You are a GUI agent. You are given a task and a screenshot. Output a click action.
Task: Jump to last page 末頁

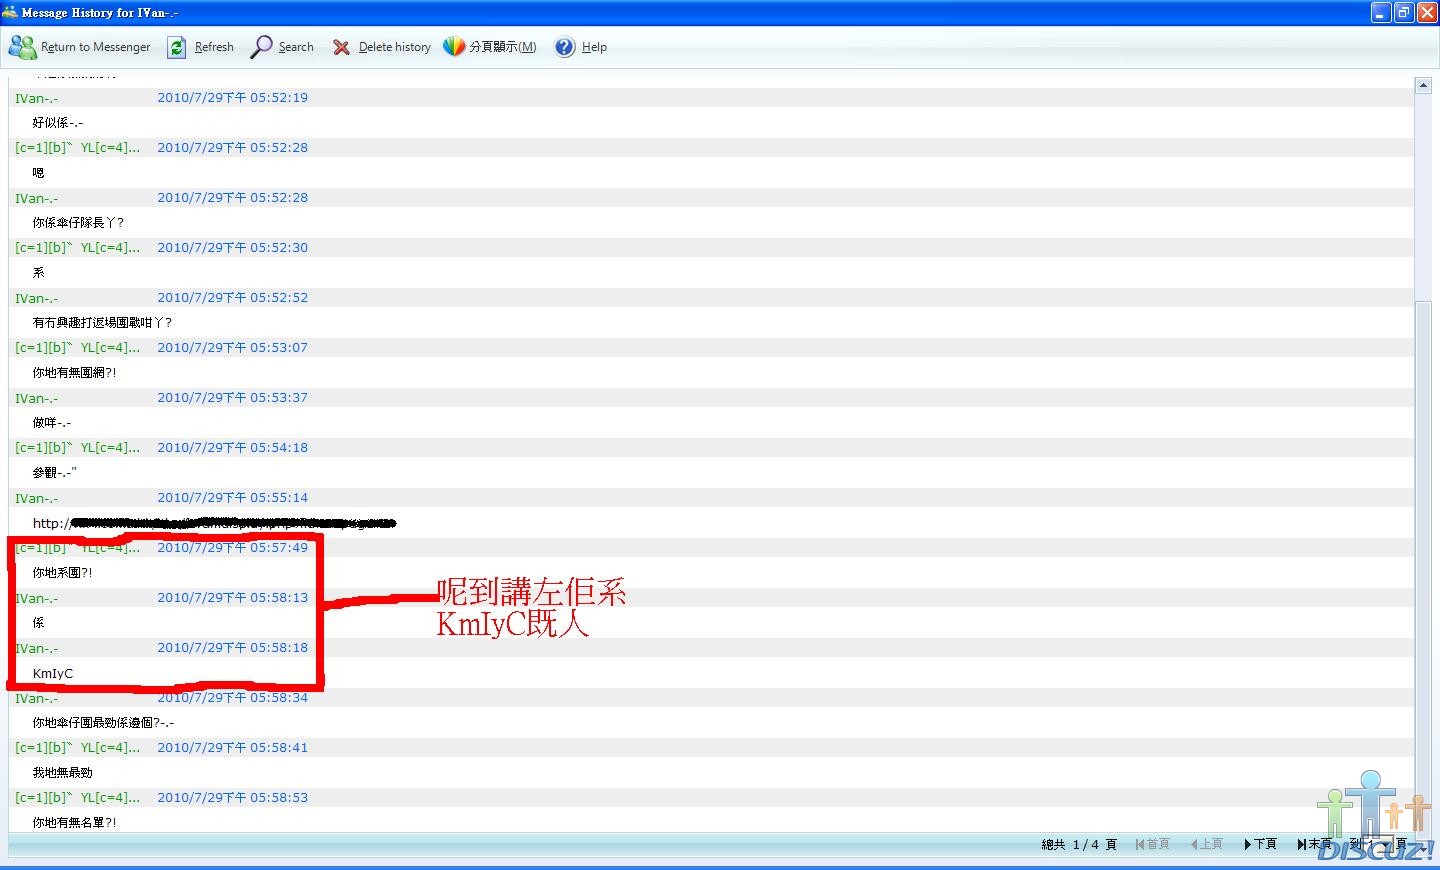tap(1314, 844)
